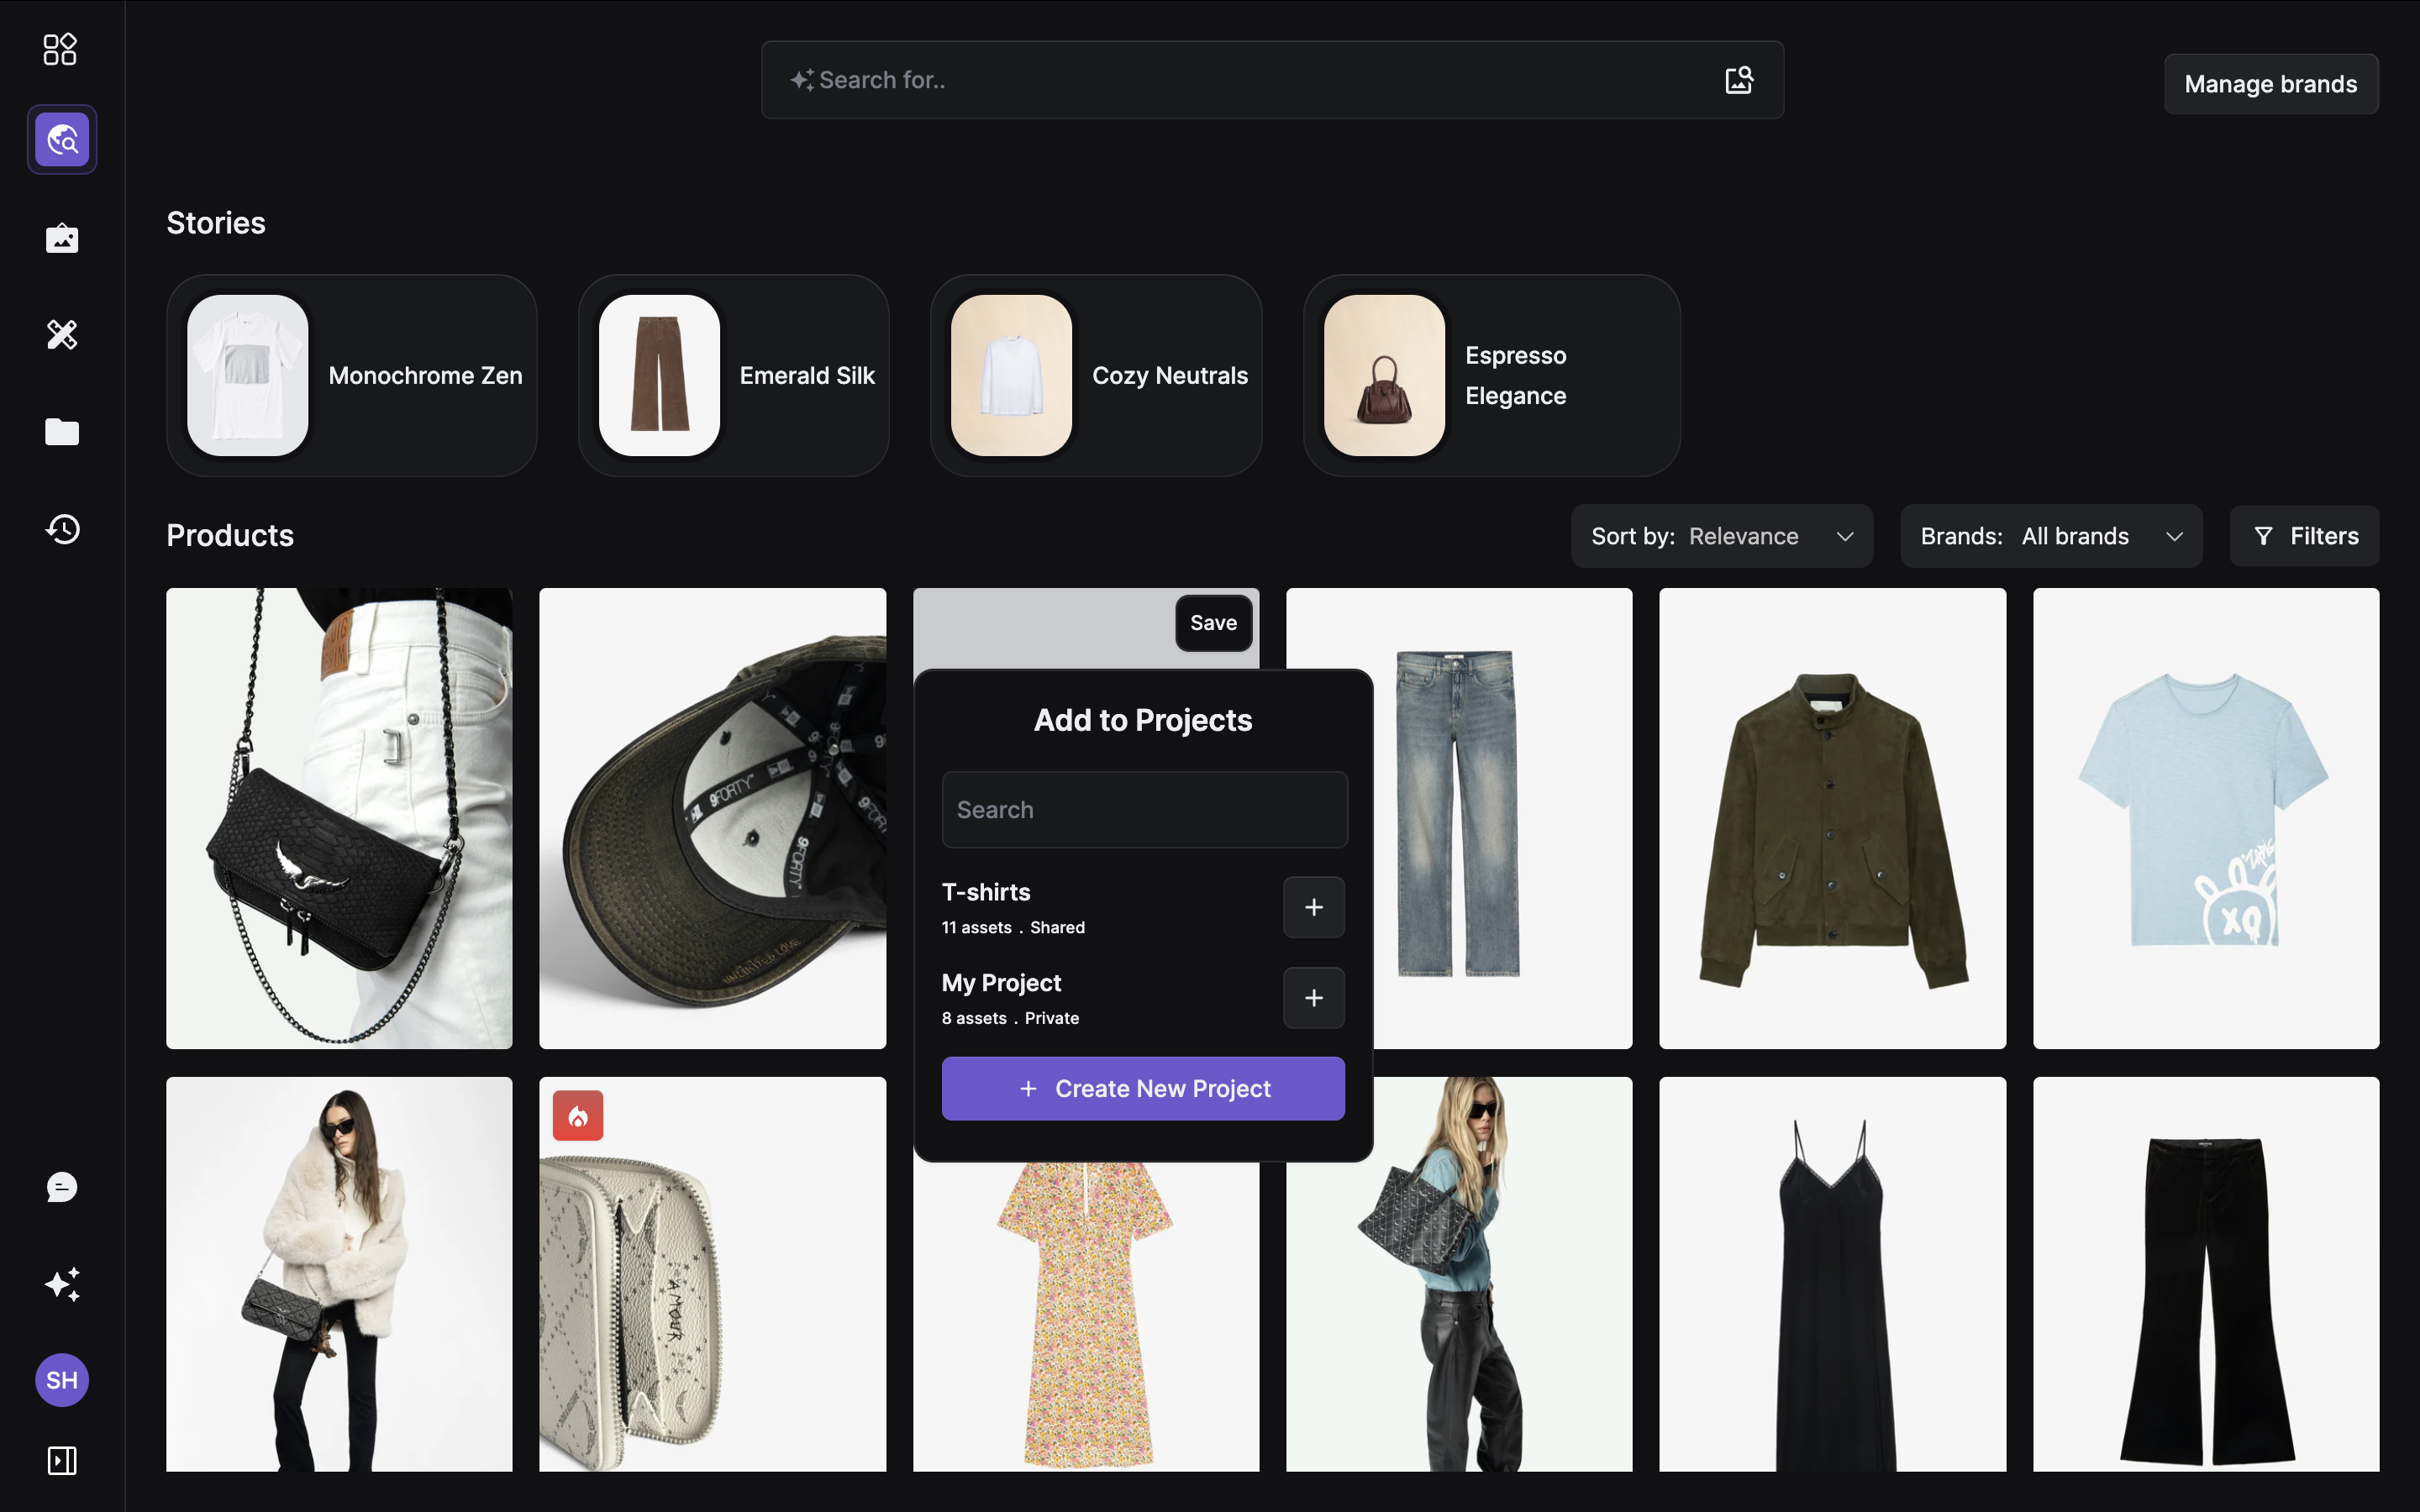Image resolution: width=2420 pixels, height=1512 pixels.
Task: Open the dashboard grid icon in sidebar
Action: (60, 49)
